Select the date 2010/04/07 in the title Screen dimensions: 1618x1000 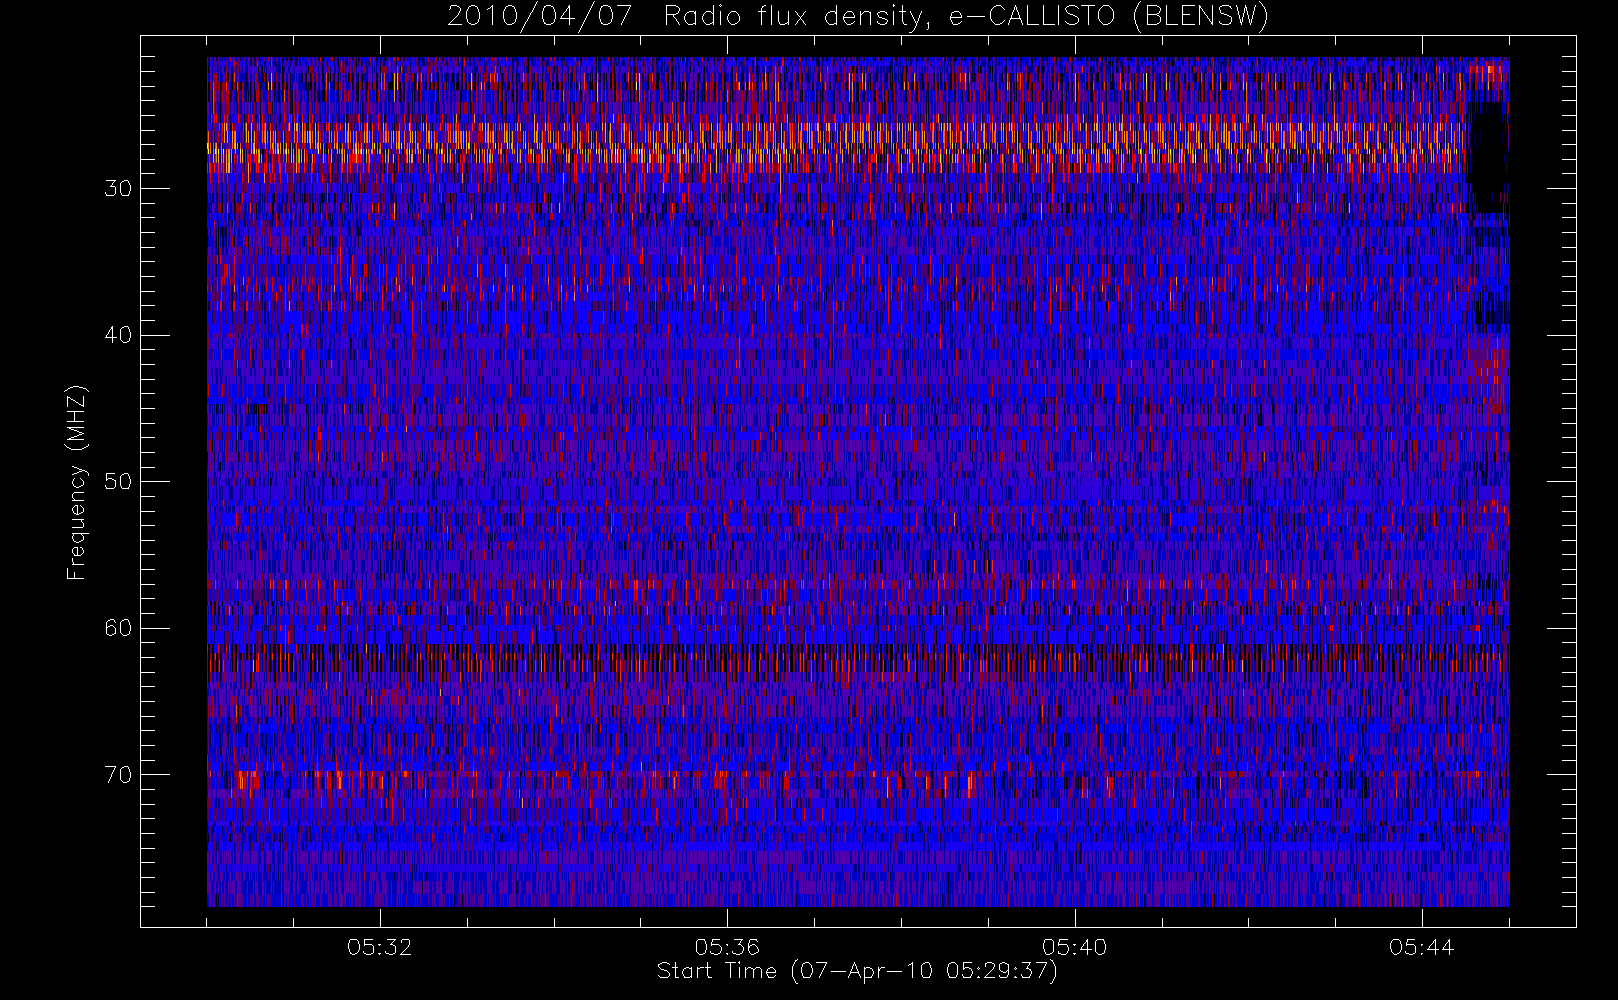click(x=540, y=16)
